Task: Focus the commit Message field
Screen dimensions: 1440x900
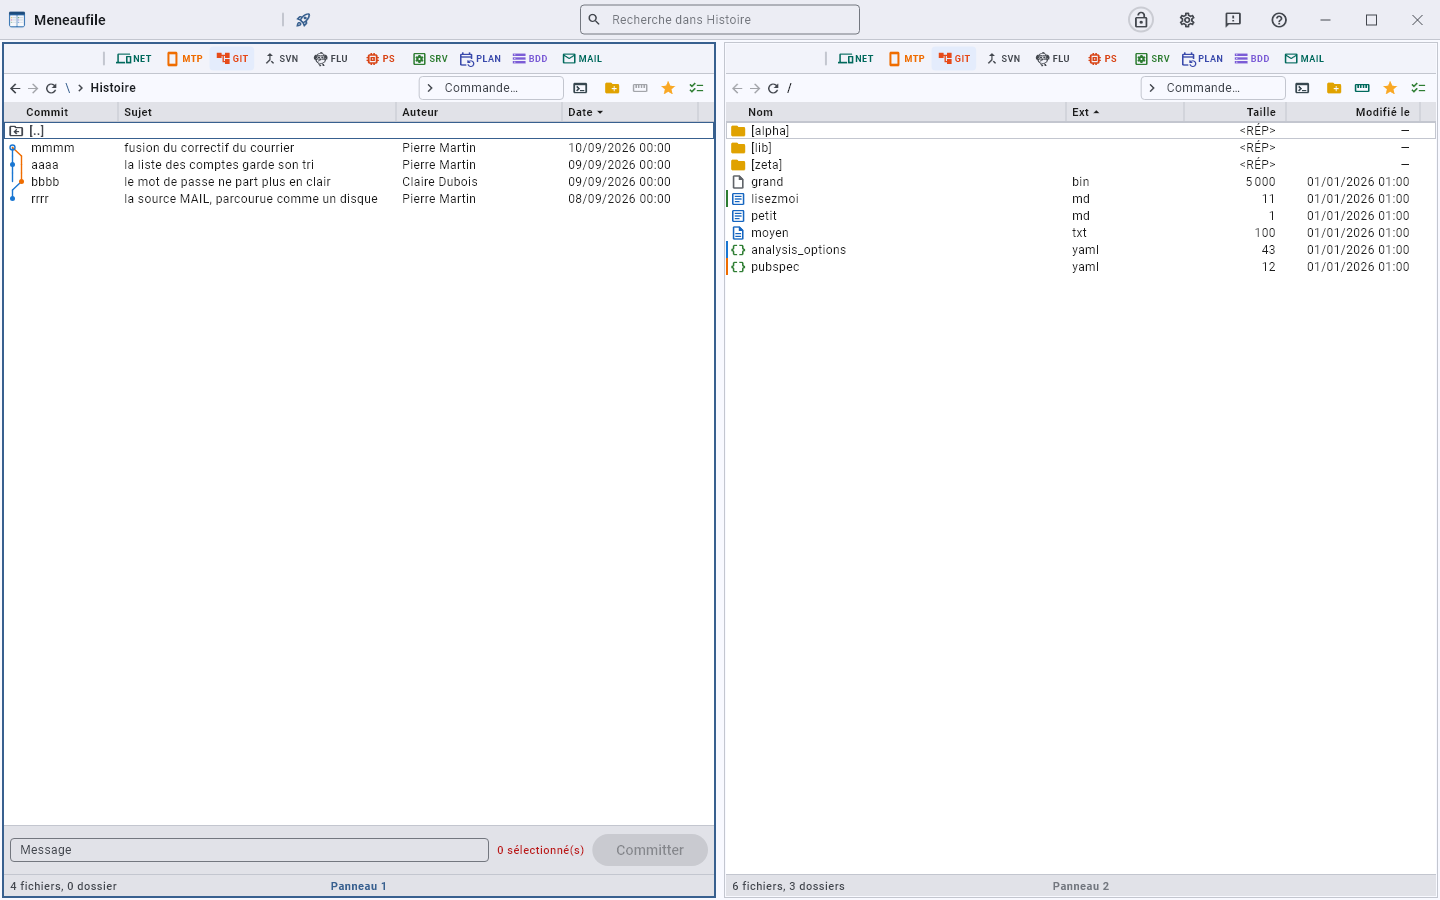Action: (249, 850)
